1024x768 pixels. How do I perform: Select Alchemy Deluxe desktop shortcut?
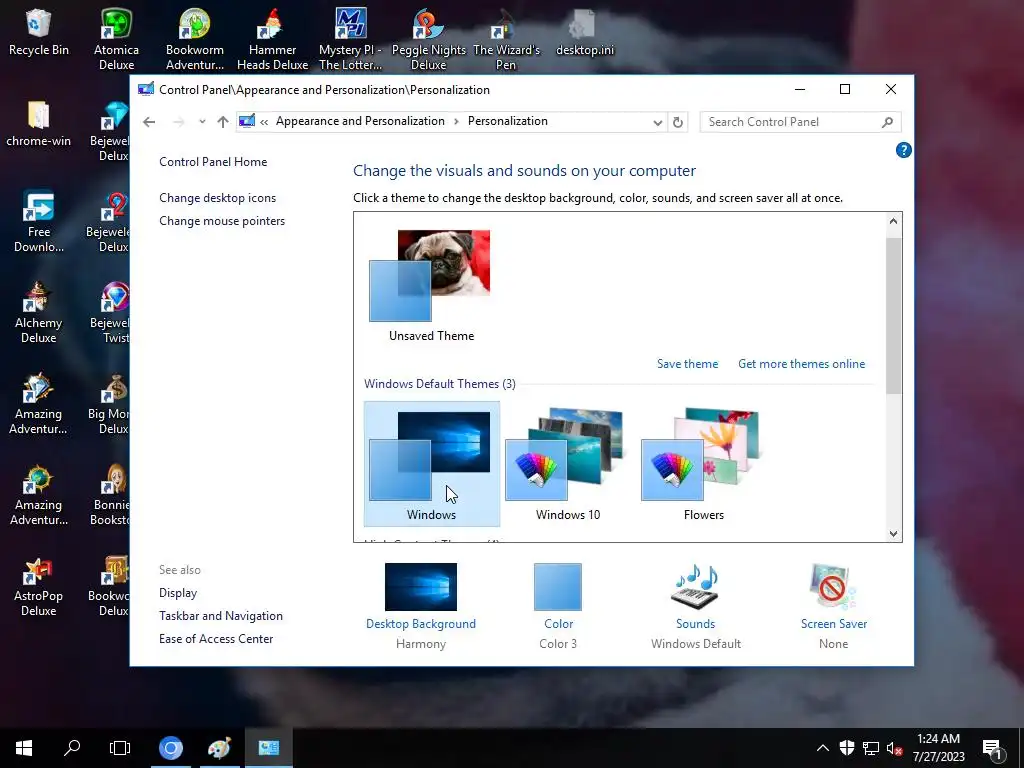39,312
